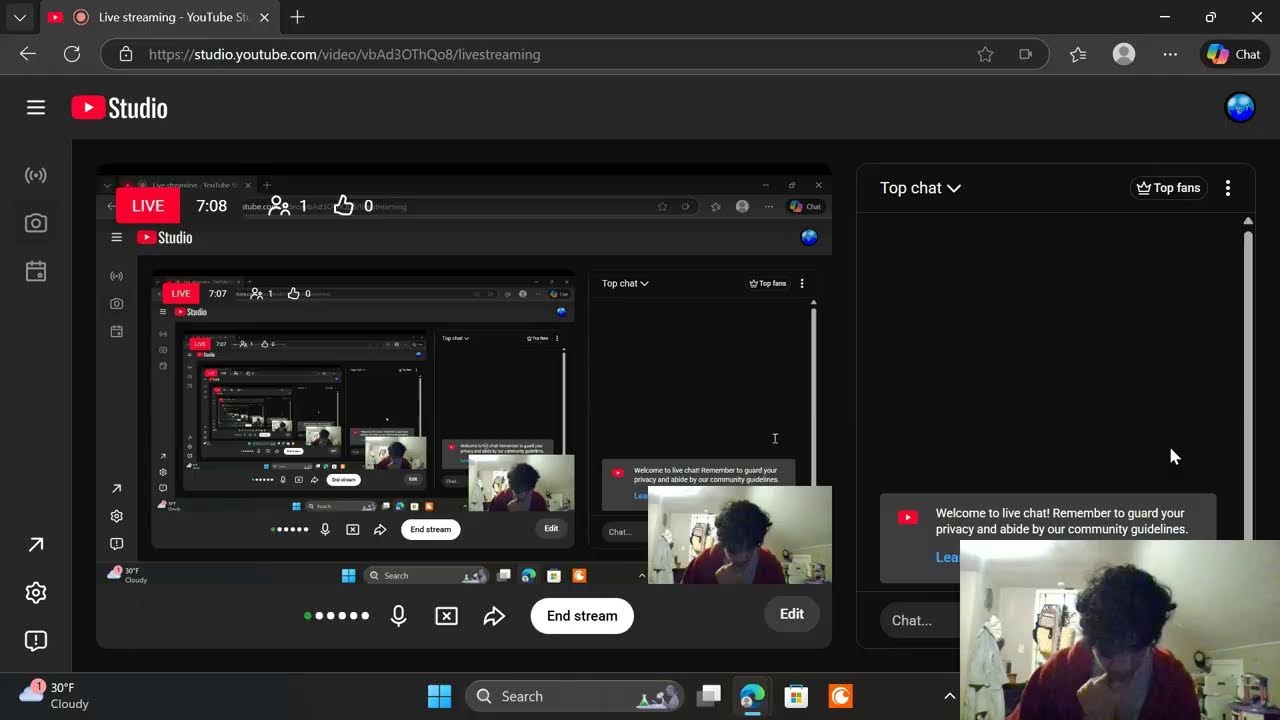The image size is (1280, 720).
Task: Click the 7:08 stream timer
Action: [211, 206]
